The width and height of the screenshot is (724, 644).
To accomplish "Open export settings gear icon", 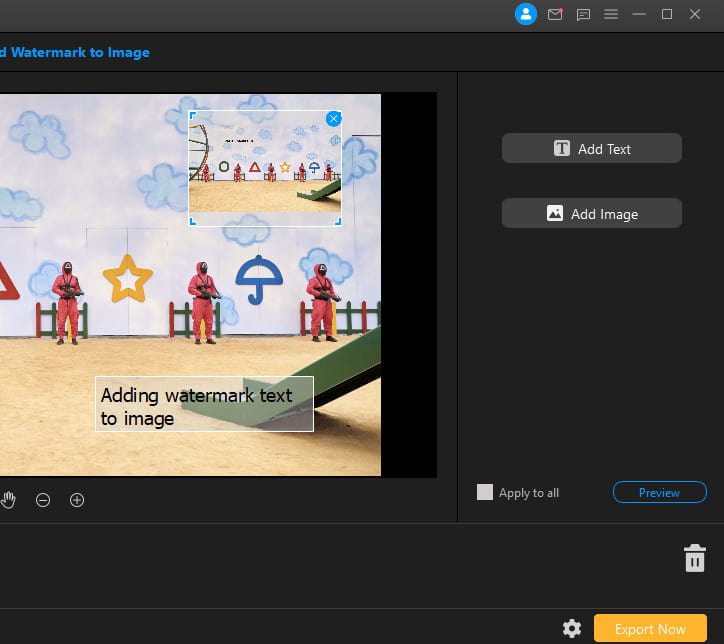I will point(572,628).
